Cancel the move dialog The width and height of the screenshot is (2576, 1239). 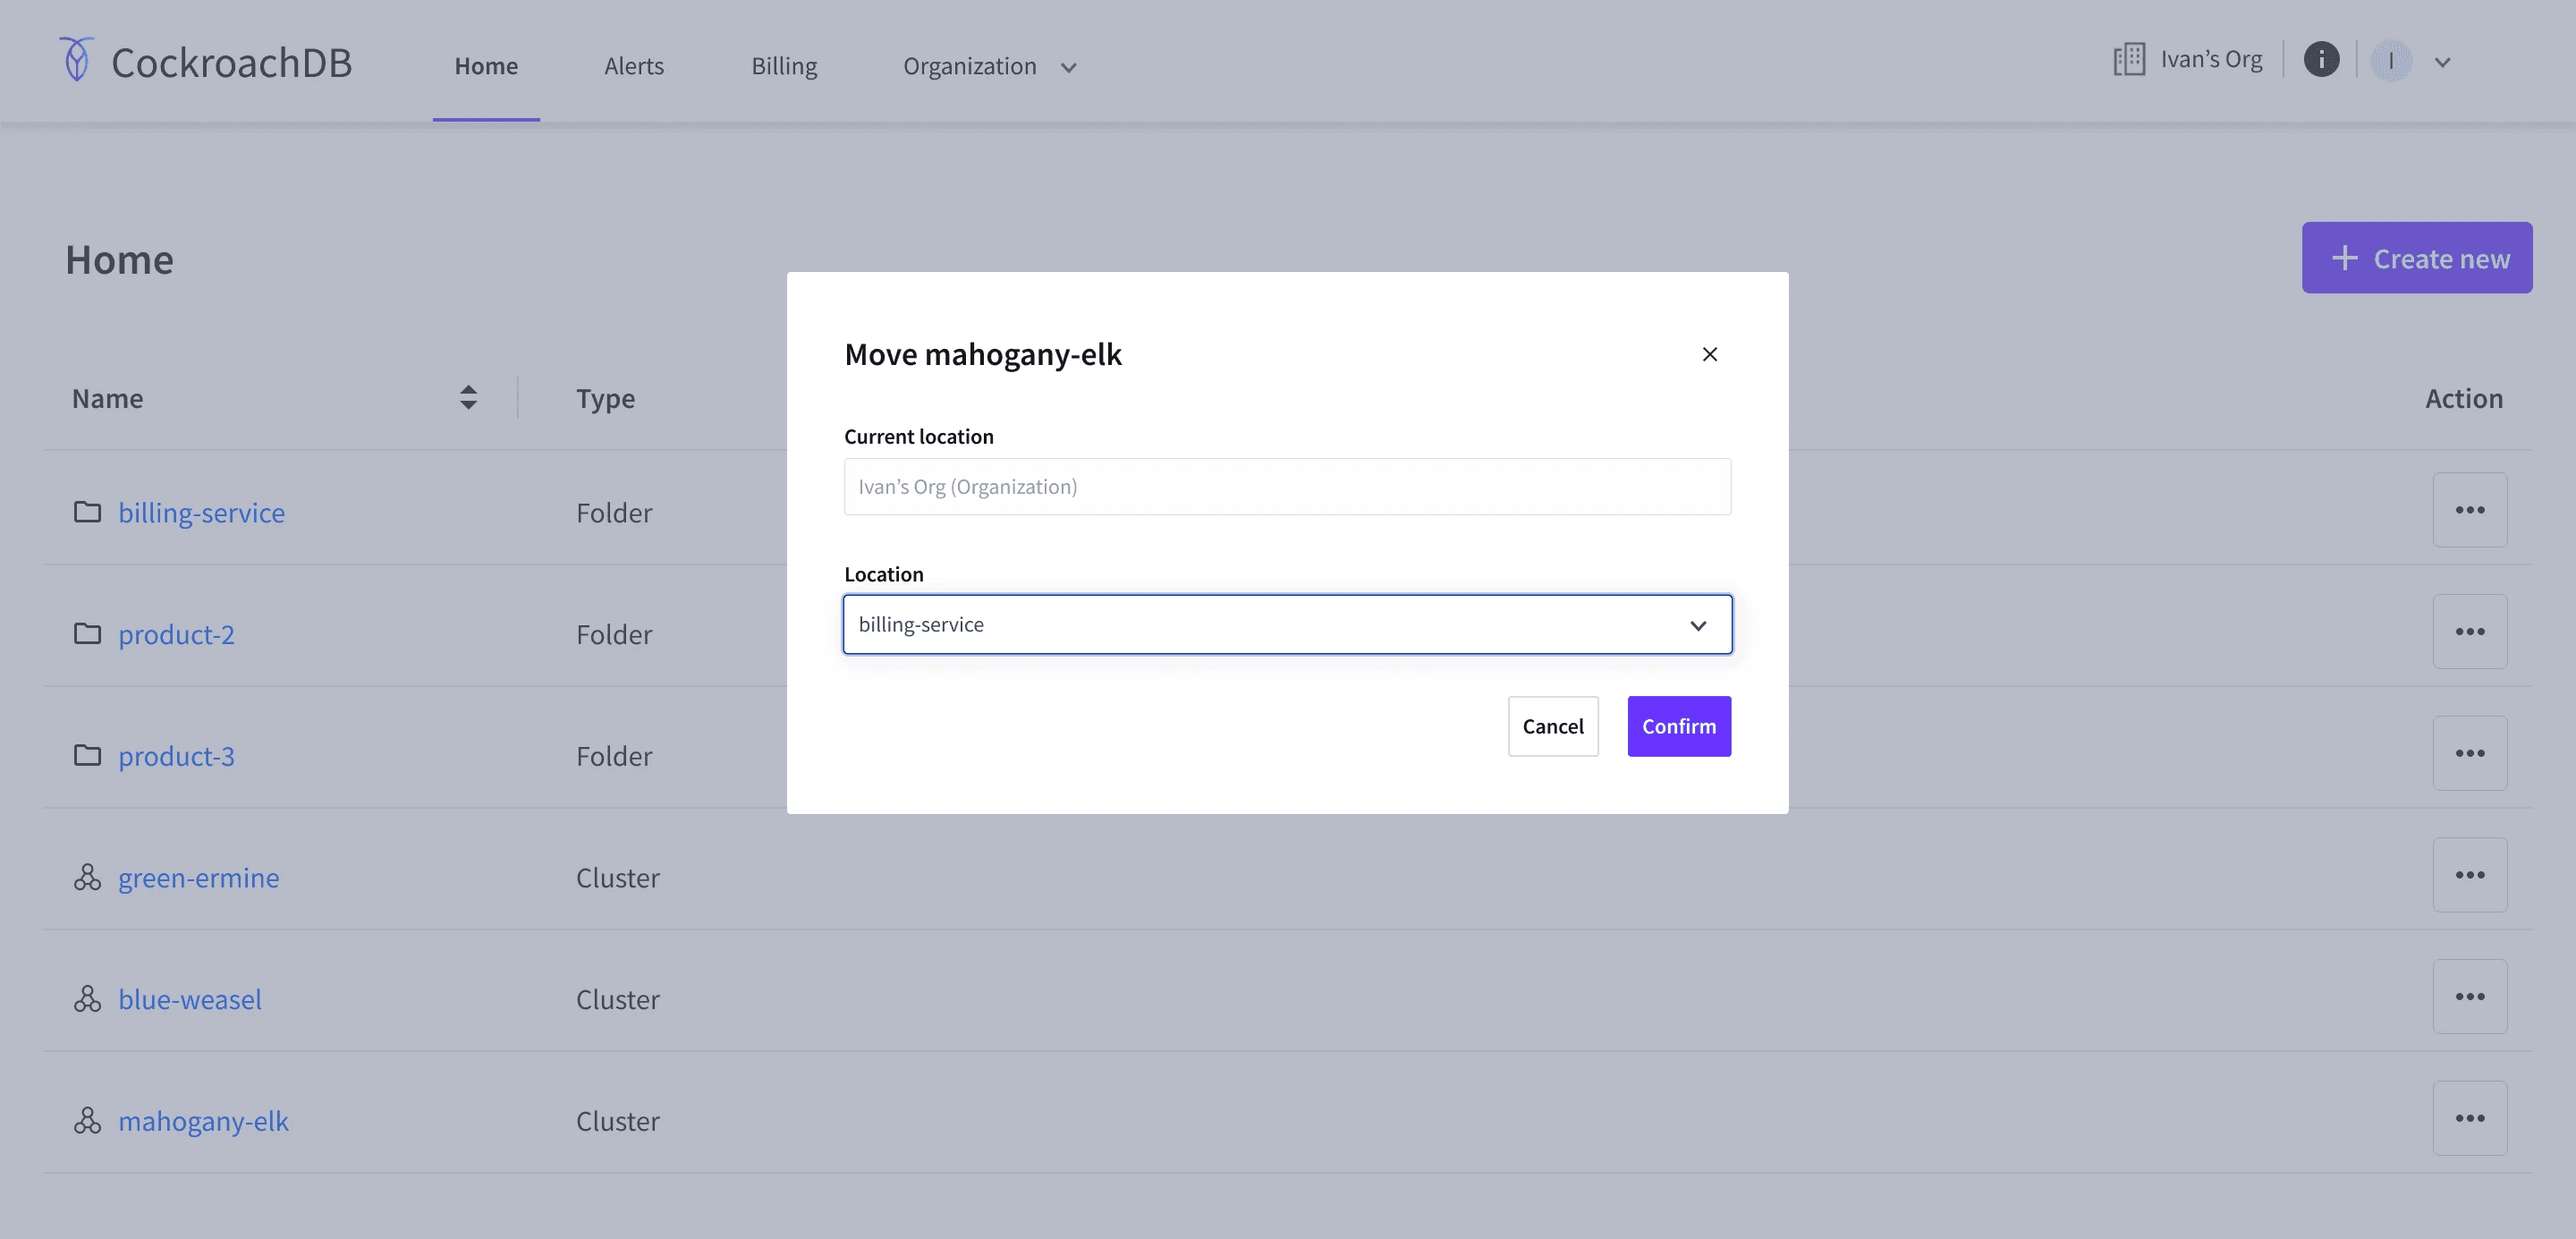tap(1552, 726)
